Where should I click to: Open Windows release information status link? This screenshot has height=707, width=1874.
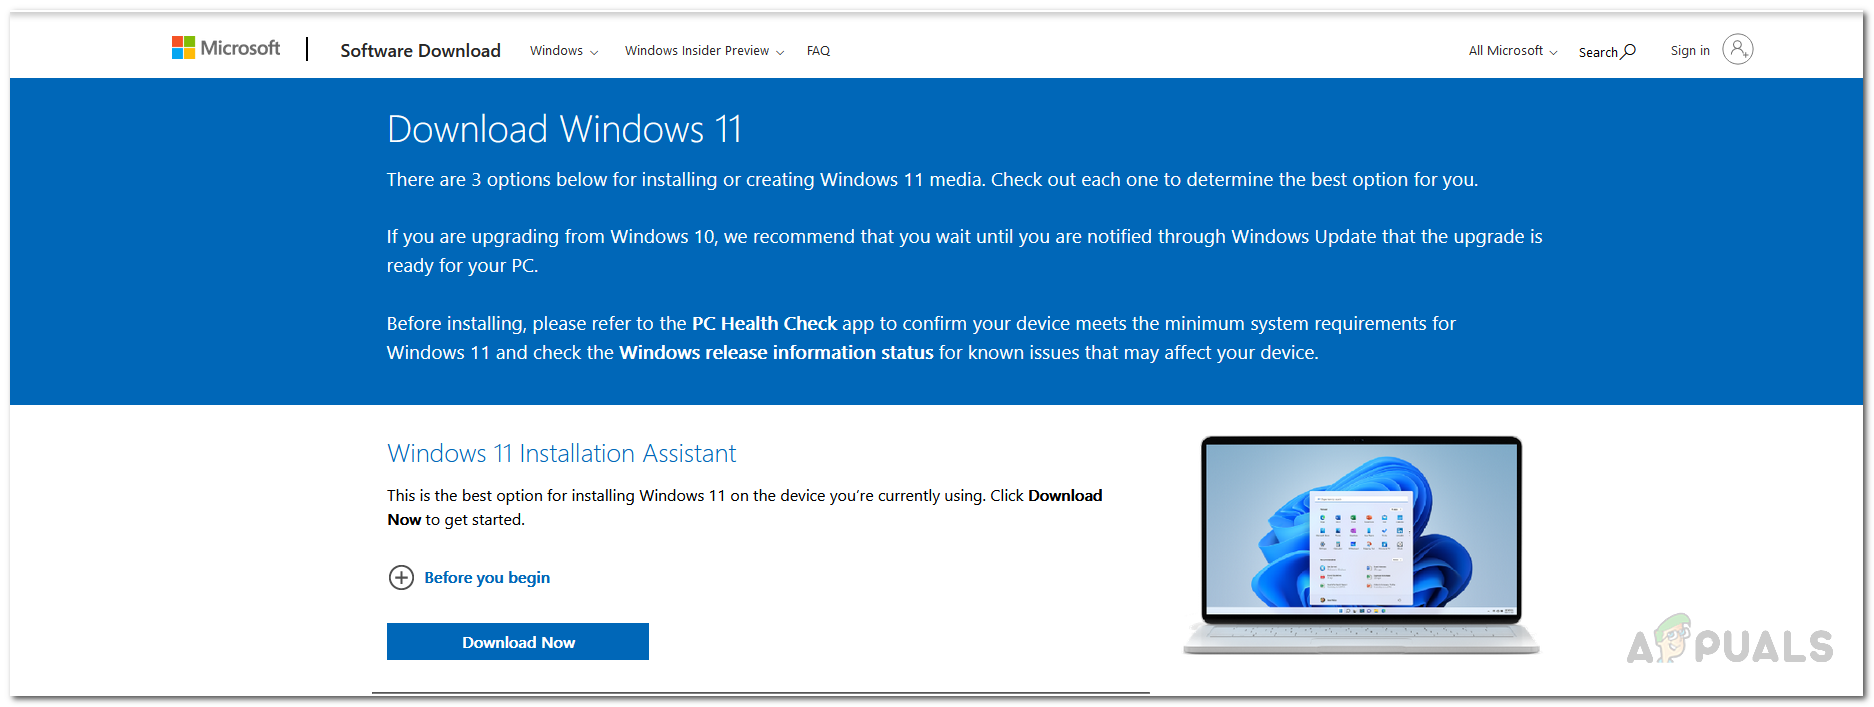[x=776, y=353]
